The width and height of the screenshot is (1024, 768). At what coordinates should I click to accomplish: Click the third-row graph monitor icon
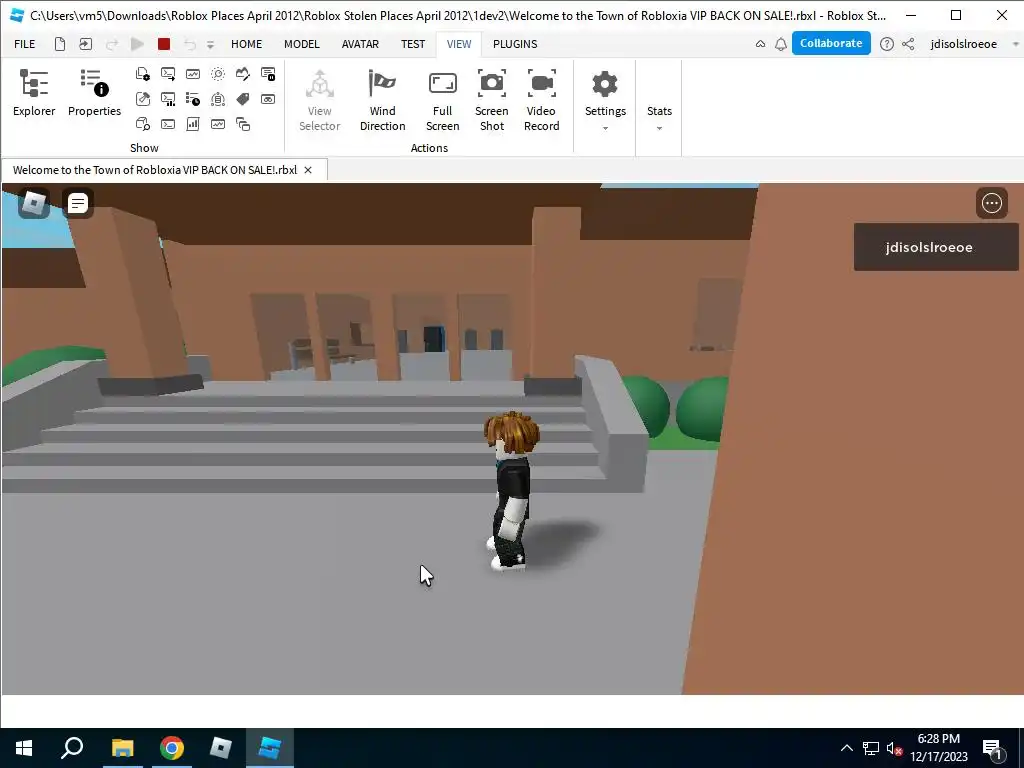[x=217, y=124]
